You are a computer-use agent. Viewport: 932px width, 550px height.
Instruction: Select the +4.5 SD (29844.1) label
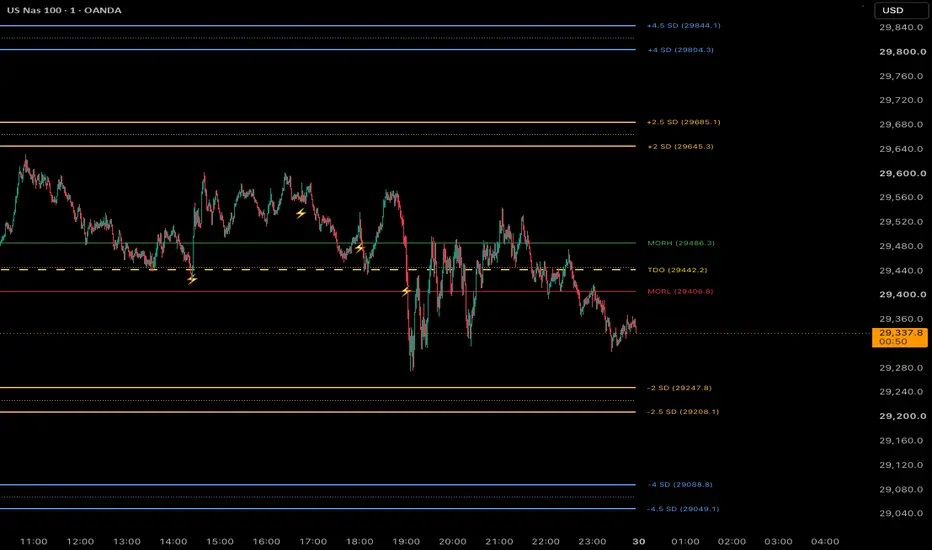tap(684, 26)
